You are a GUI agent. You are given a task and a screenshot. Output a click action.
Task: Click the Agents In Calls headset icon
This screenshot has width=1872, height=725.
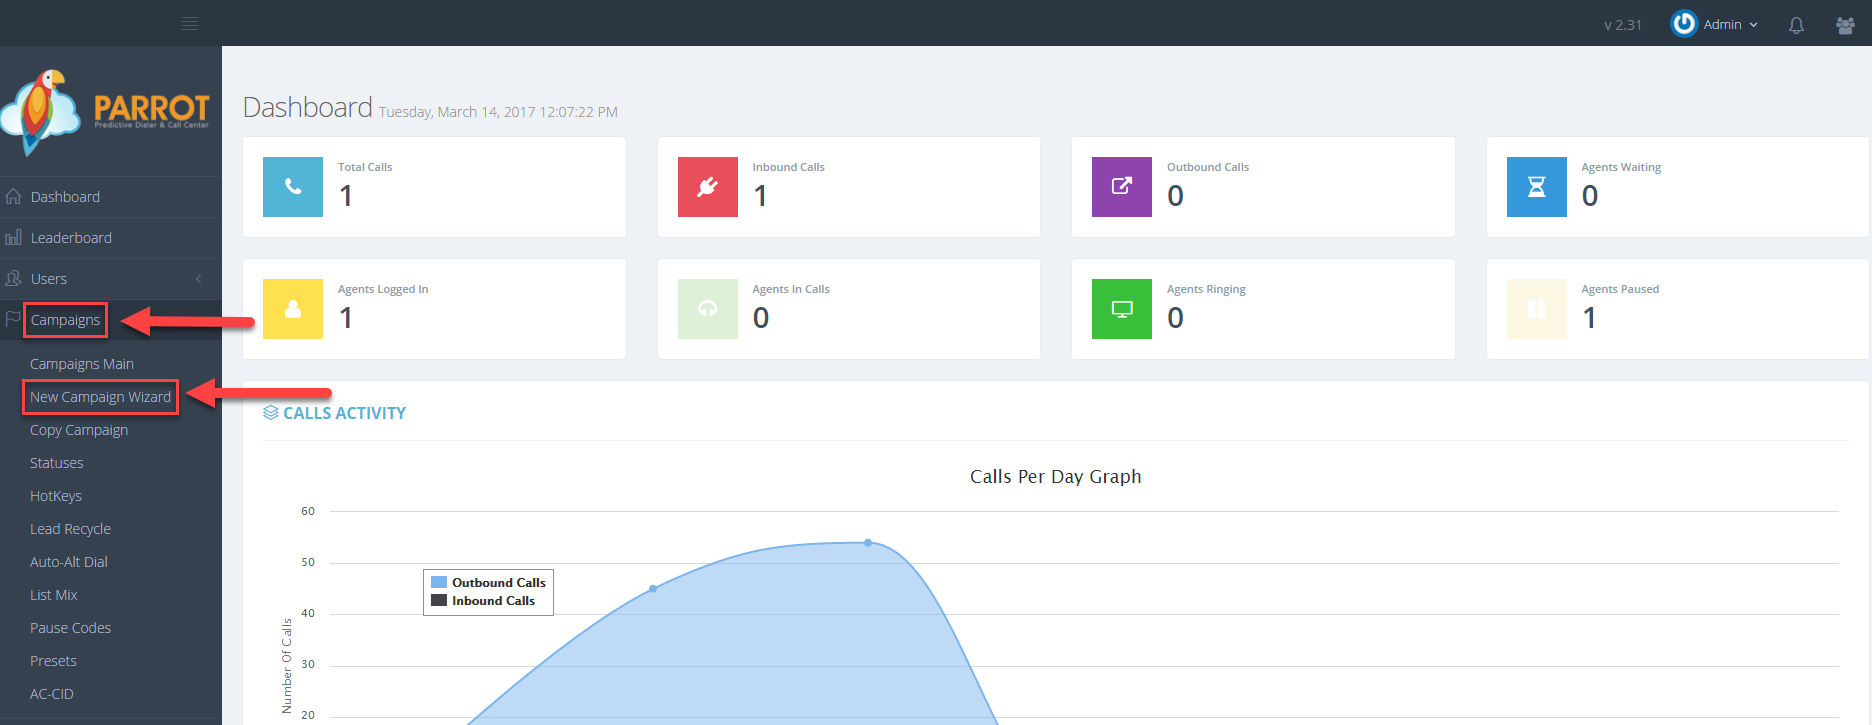pyautogui.click(x=708, y=309)
